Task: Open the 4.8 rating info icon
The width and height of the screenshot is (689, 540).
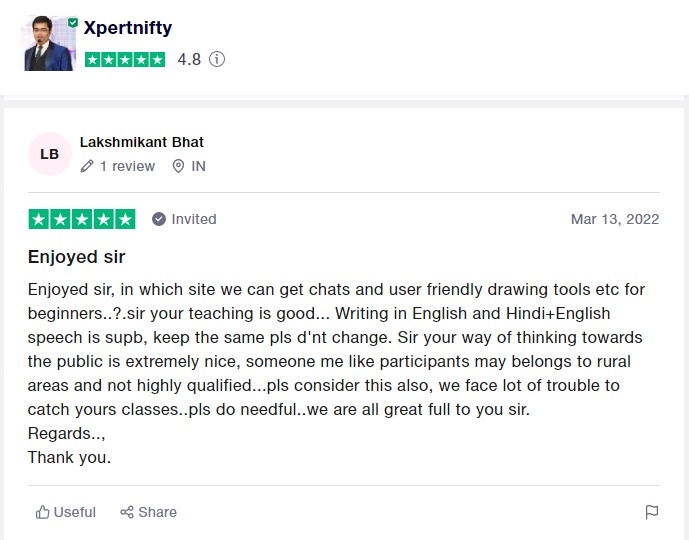Action: [217, 59]
